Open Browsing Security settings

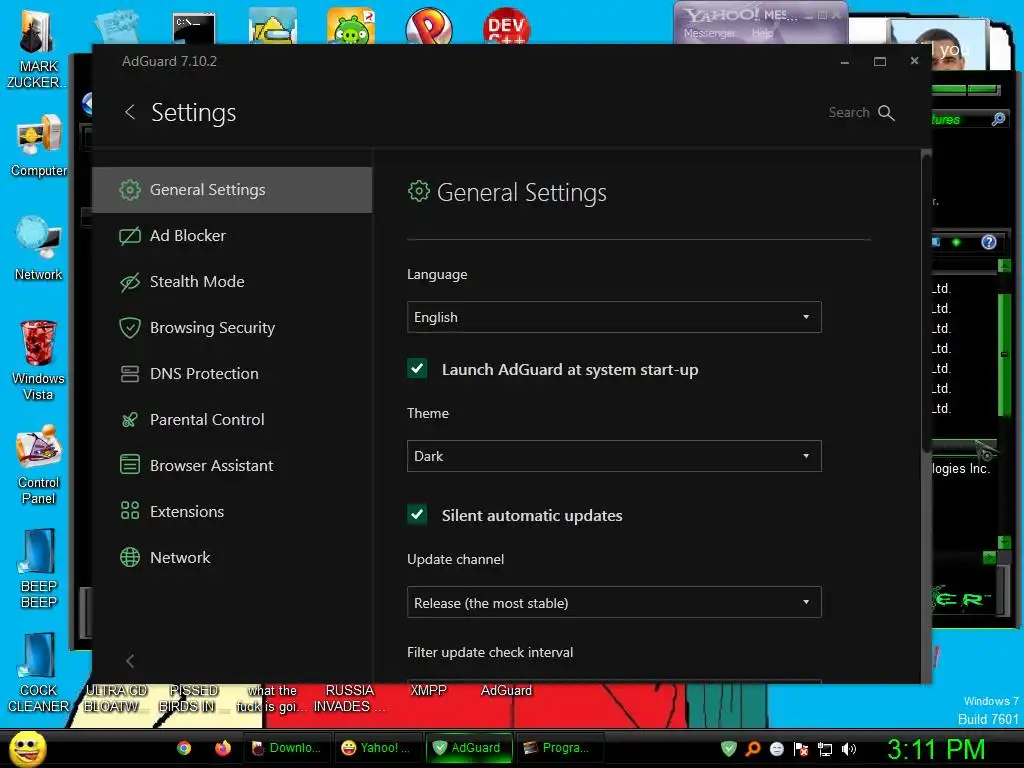pos(232,328)
